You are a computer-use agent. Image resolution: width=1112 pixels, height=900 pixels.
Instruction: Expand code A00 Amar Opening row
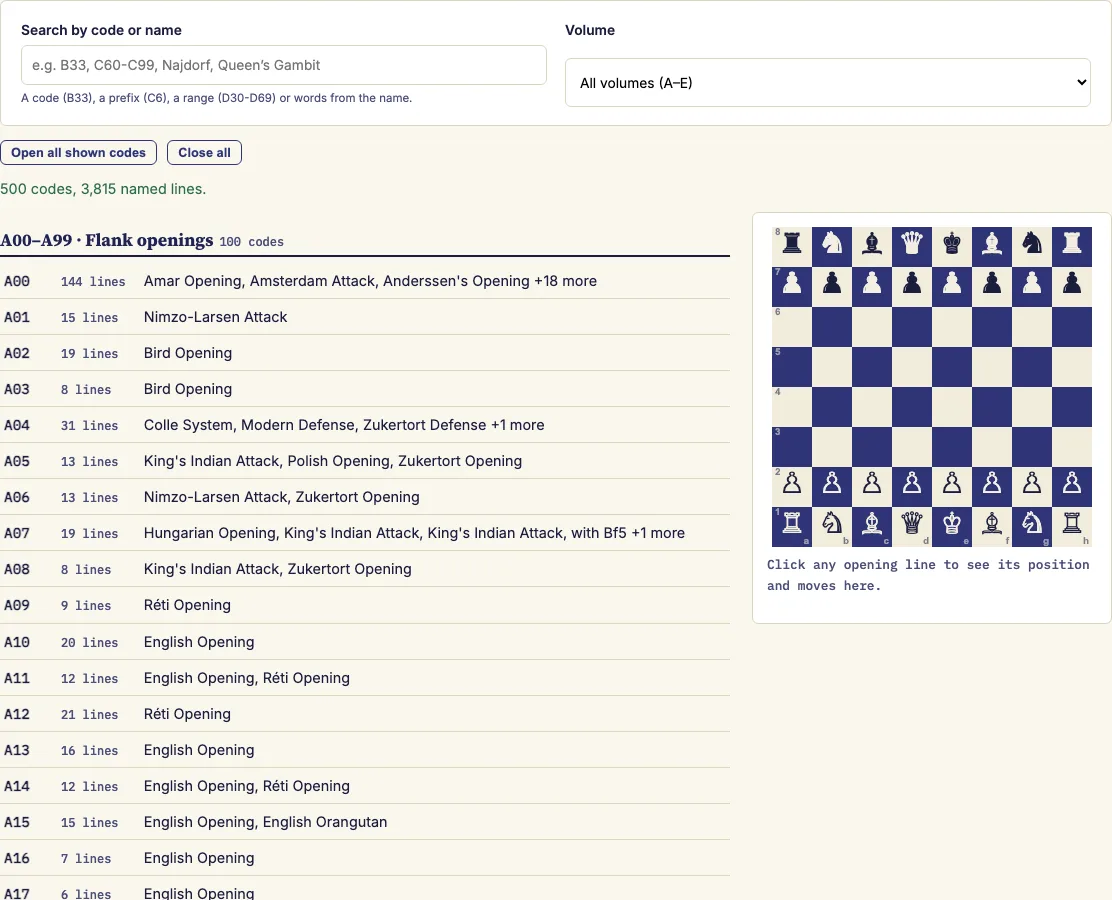tap(365, 281)
